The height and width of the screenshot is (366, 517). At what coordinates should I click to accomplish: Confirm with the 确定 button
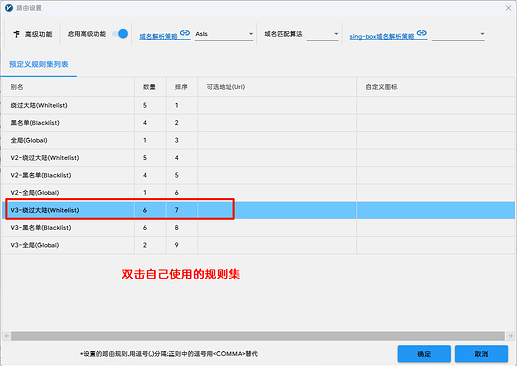[x=424, y=354]
